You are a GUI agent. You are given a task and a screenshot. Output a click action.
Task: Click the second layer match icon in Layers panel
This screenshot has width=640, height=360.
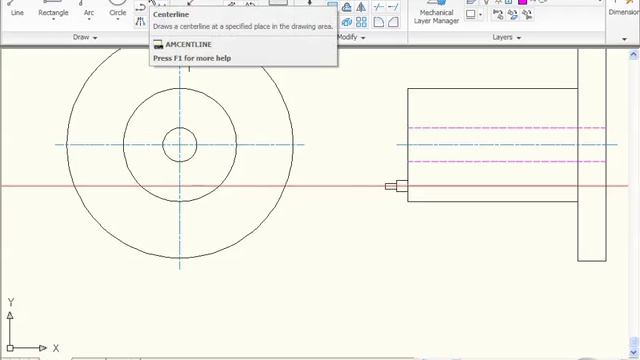point(512,15)
